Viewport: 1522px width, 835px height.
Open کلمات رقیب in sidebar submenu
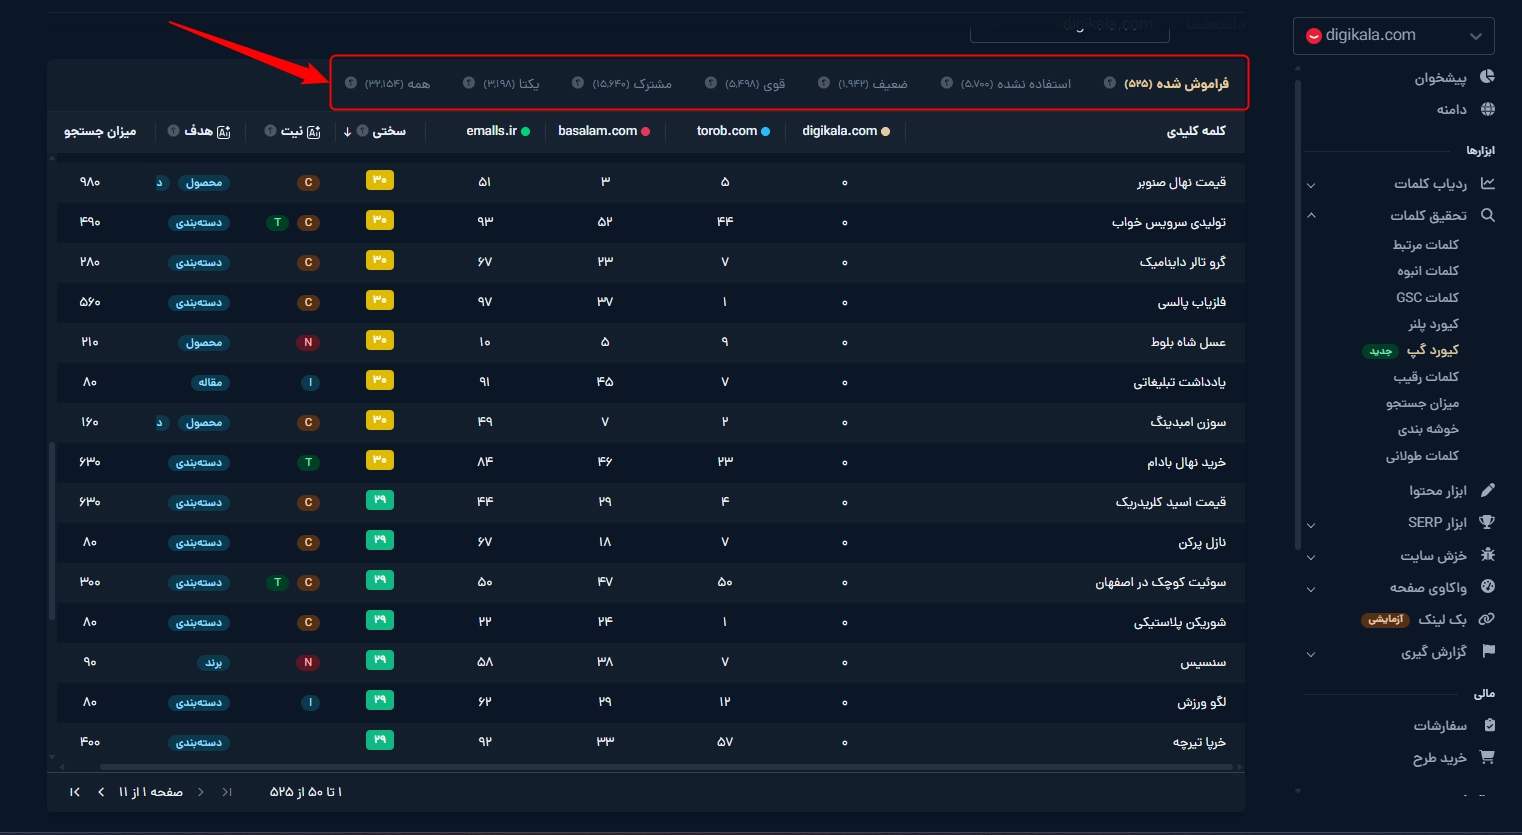pyautogui.click(x=1426, y=376)
